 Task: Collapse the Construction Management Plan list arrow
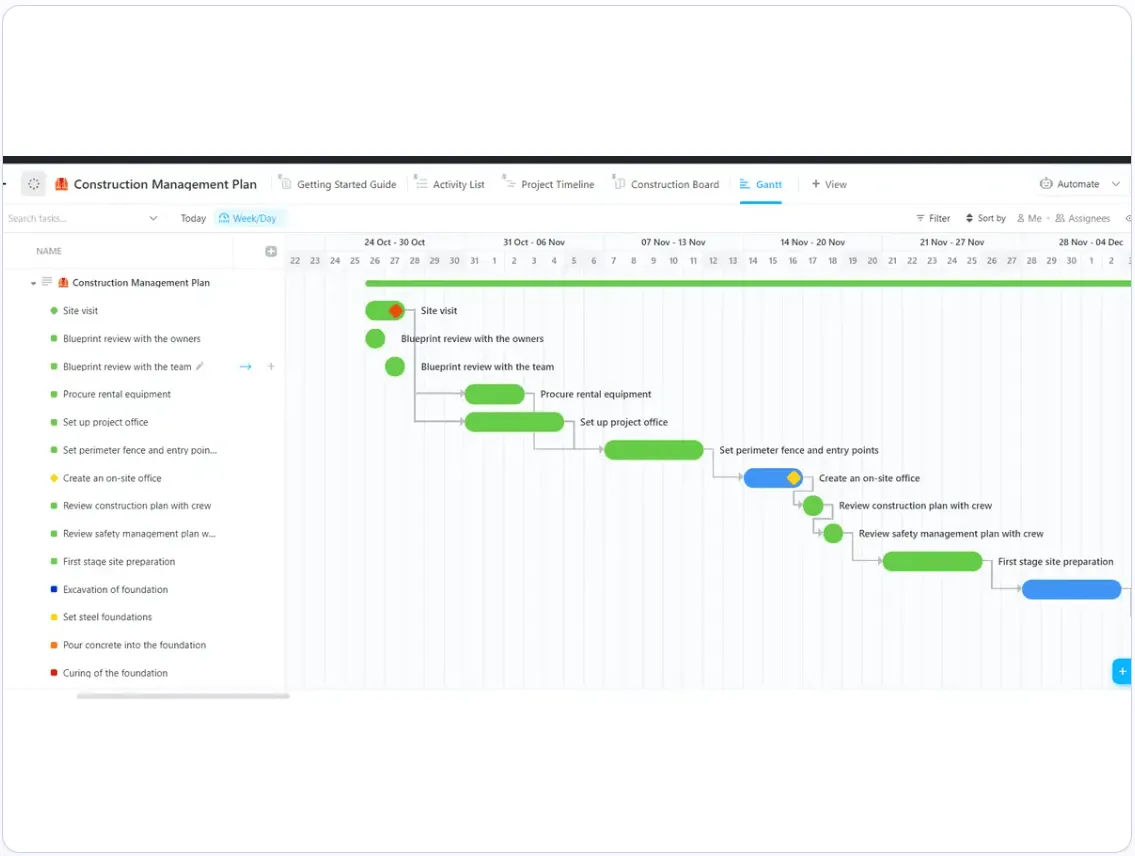[33, 283]
